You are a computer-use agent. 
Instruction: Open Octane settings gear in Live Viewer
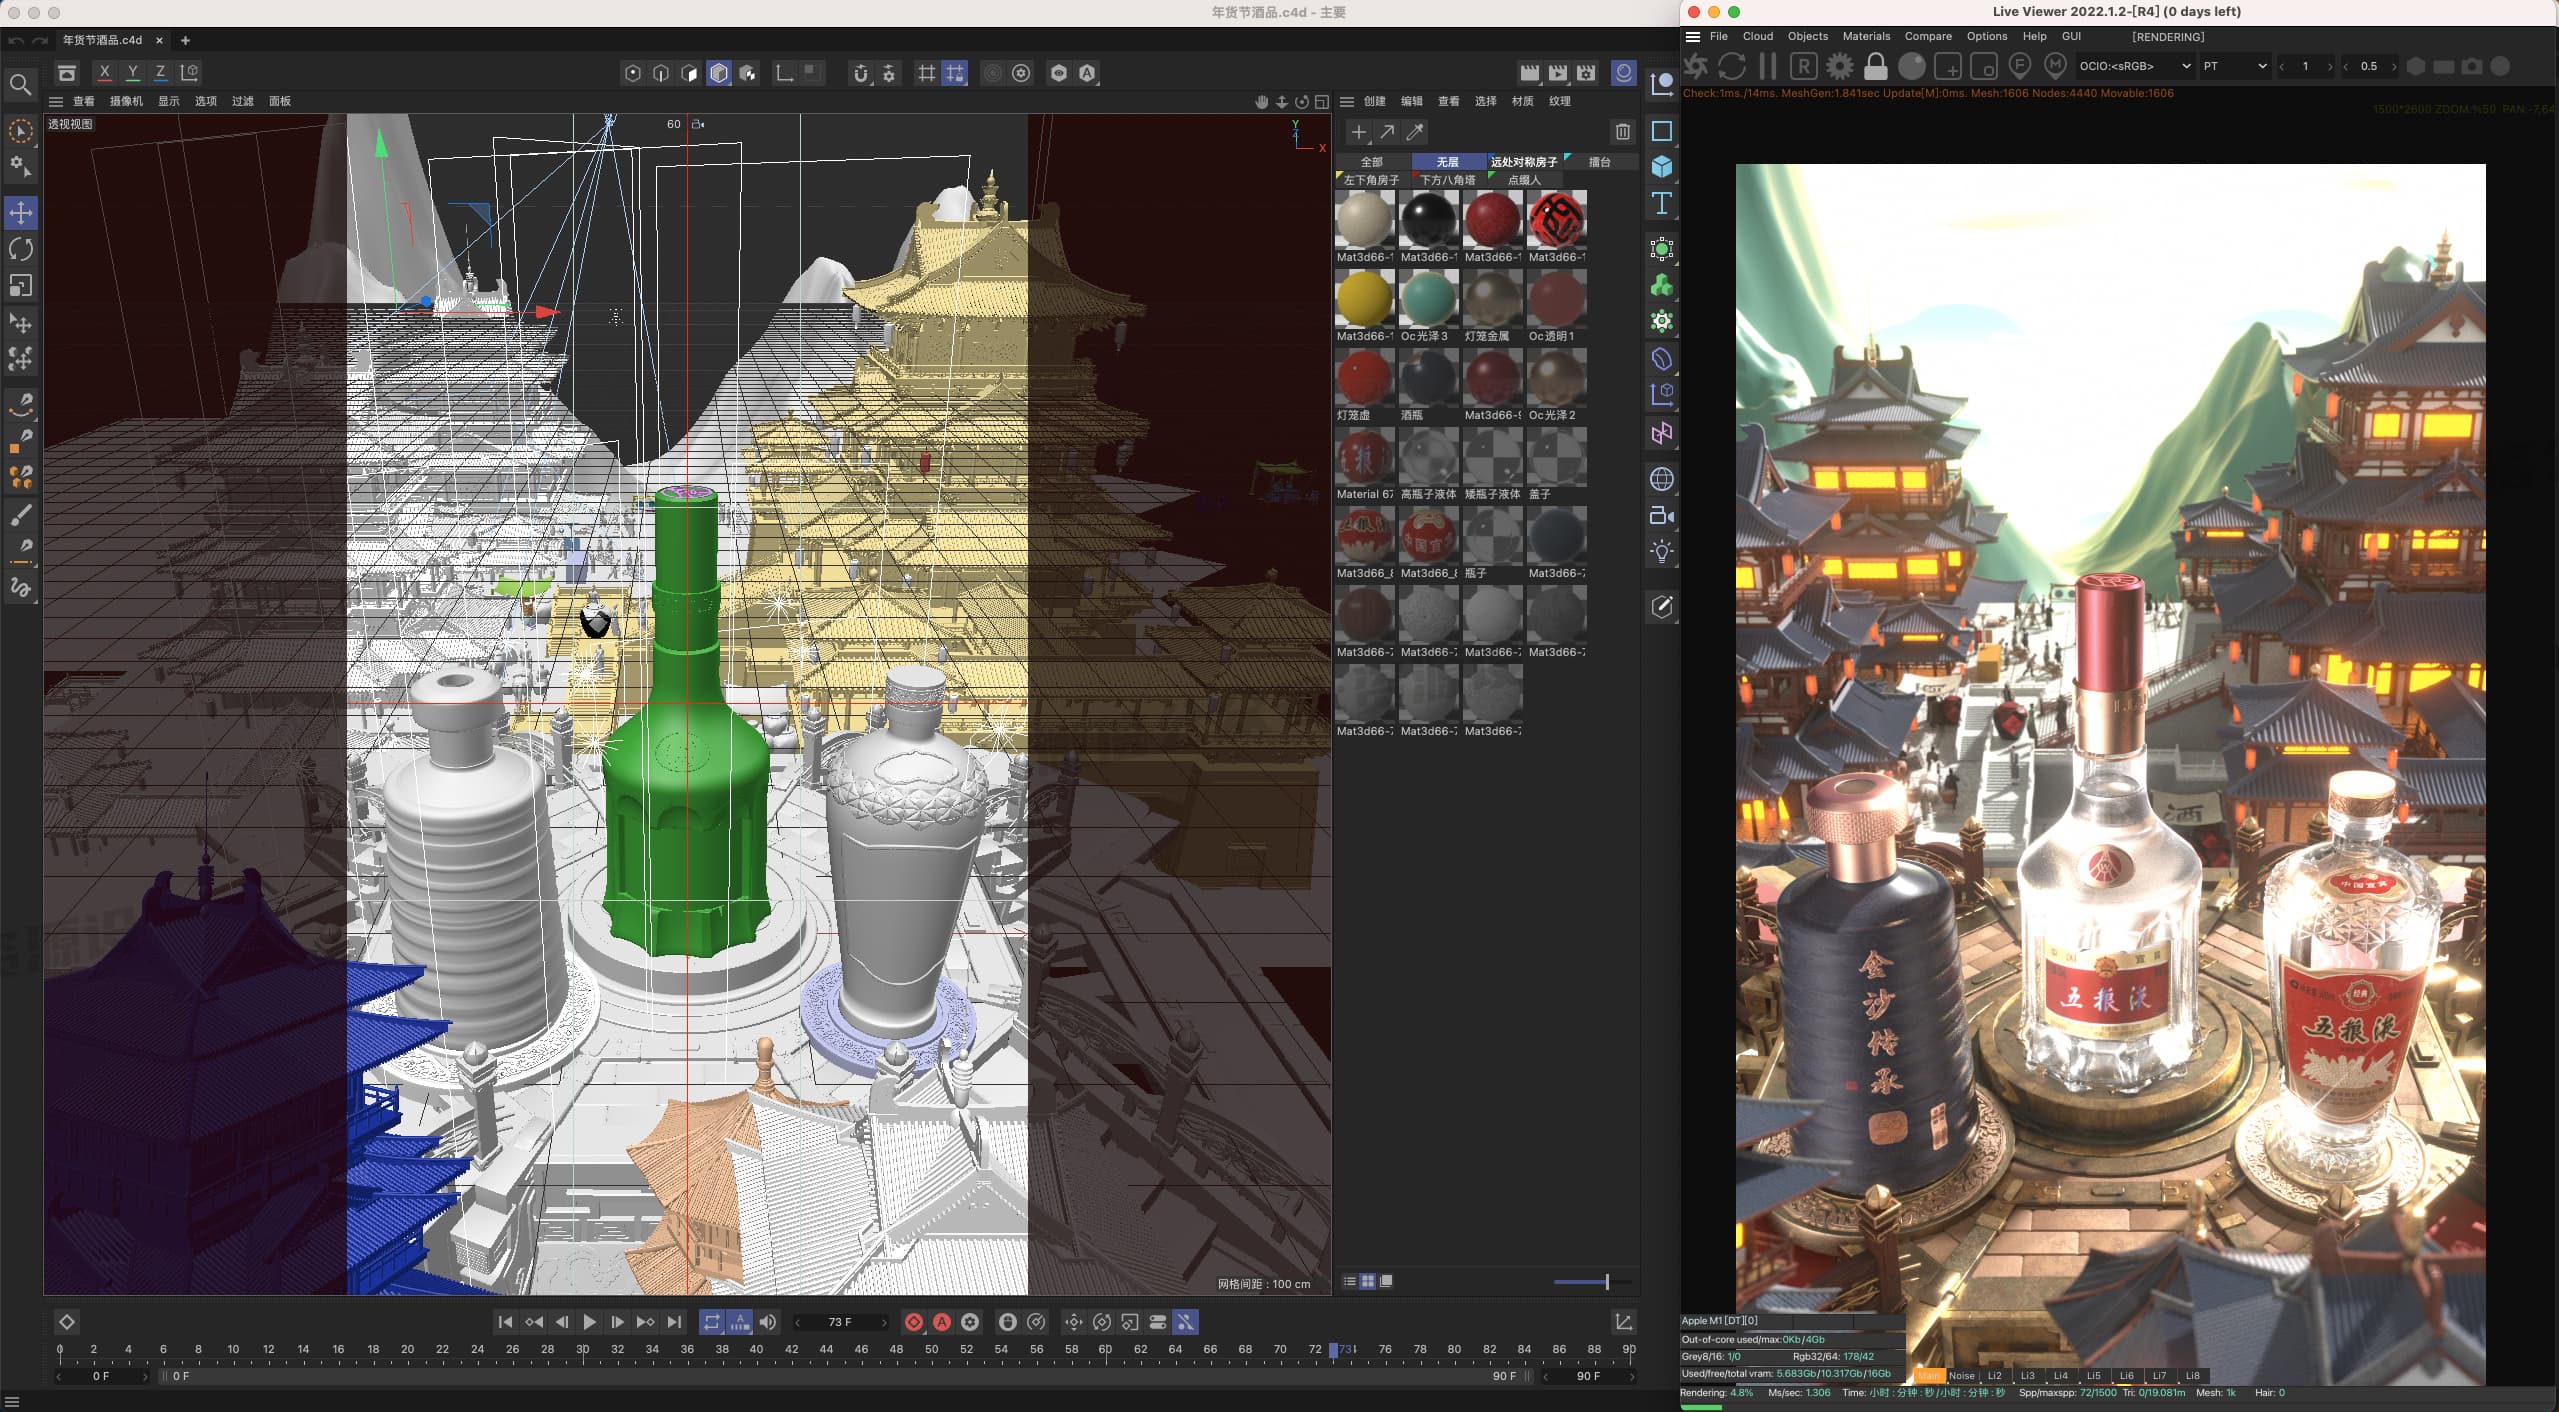click(1840, 66)
